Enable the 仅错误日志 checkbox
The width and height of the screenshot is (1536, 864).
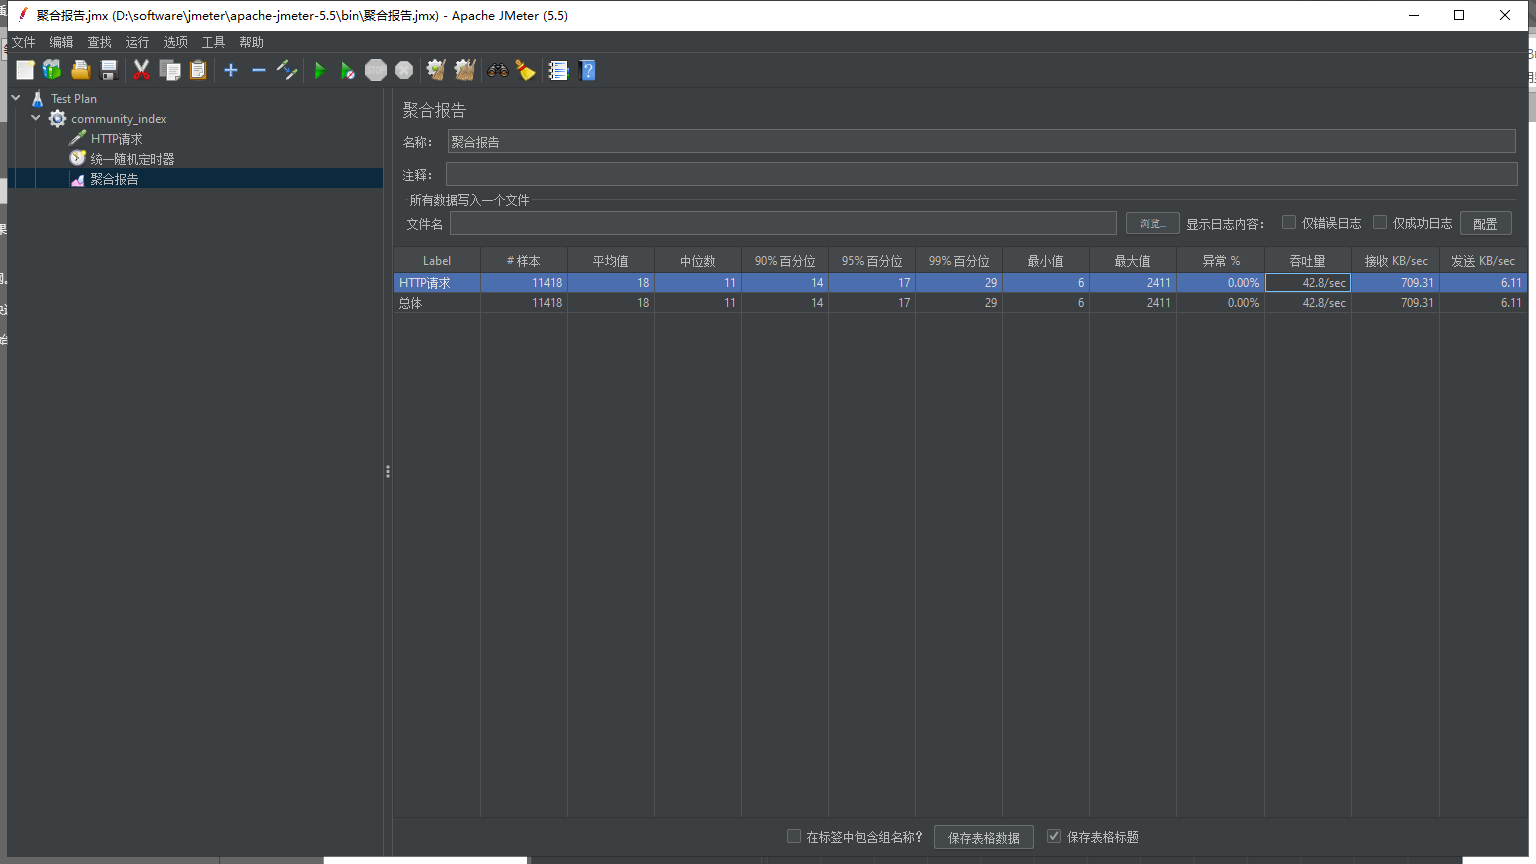1289,222
